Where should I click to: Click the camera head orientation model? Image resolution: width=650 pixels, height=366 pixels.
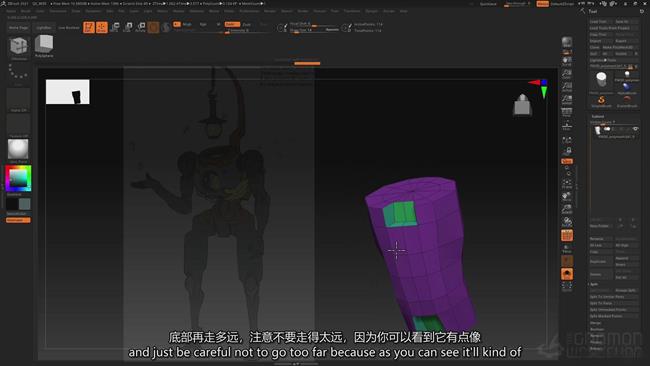[x=522, y=104]
